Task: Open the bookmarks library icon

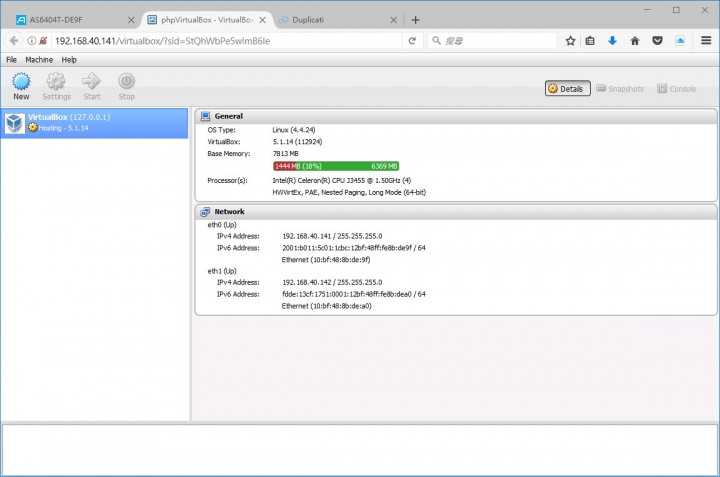Action: (x=590, y=41)
